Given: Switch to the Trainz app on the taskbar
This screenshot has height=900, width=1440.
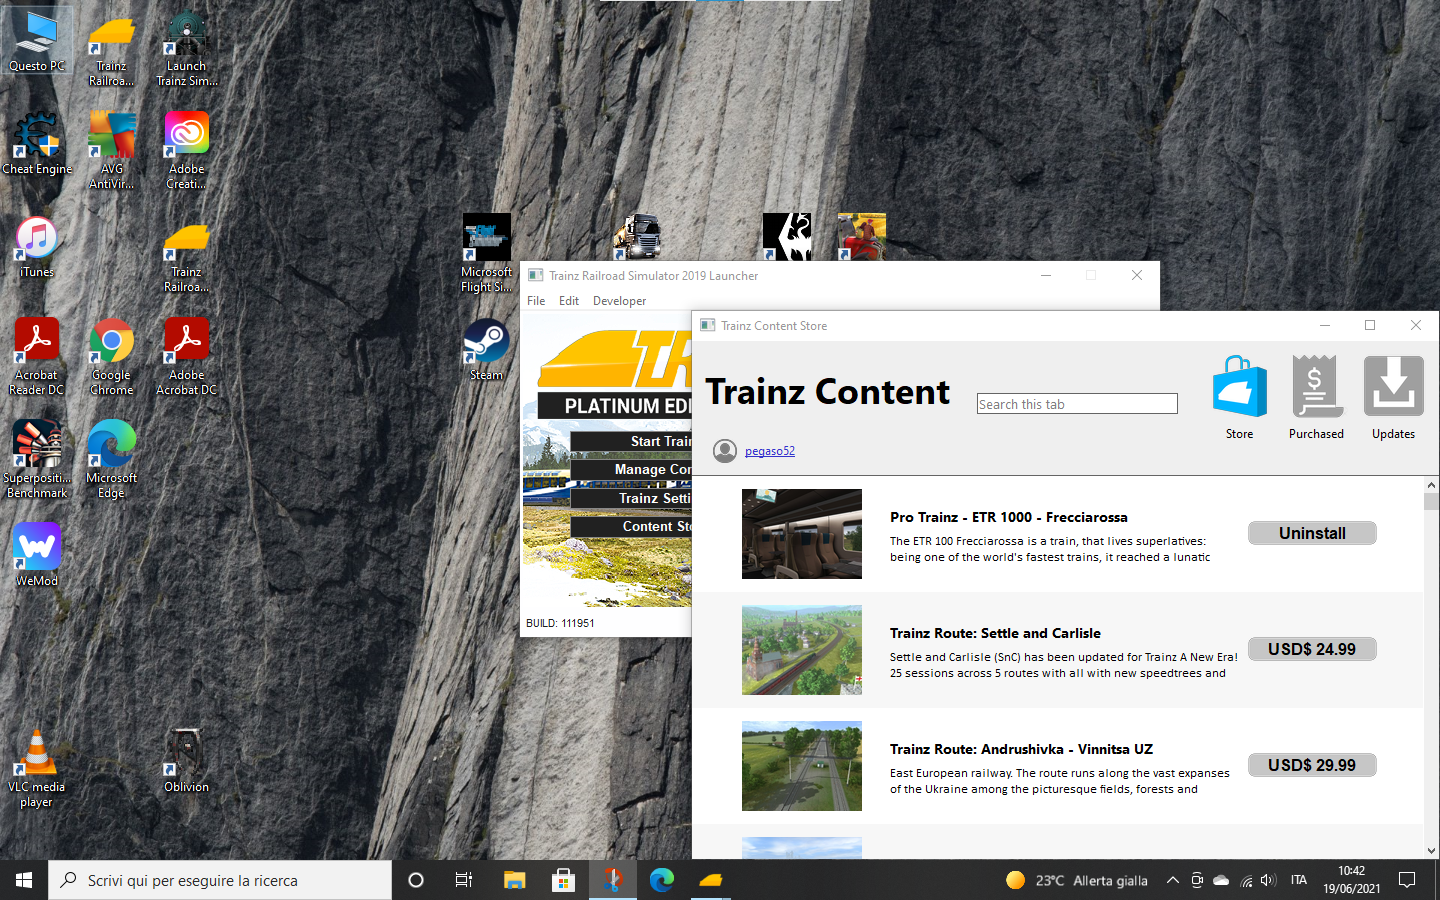Looking at the screenshot, I should coord(711,880).
